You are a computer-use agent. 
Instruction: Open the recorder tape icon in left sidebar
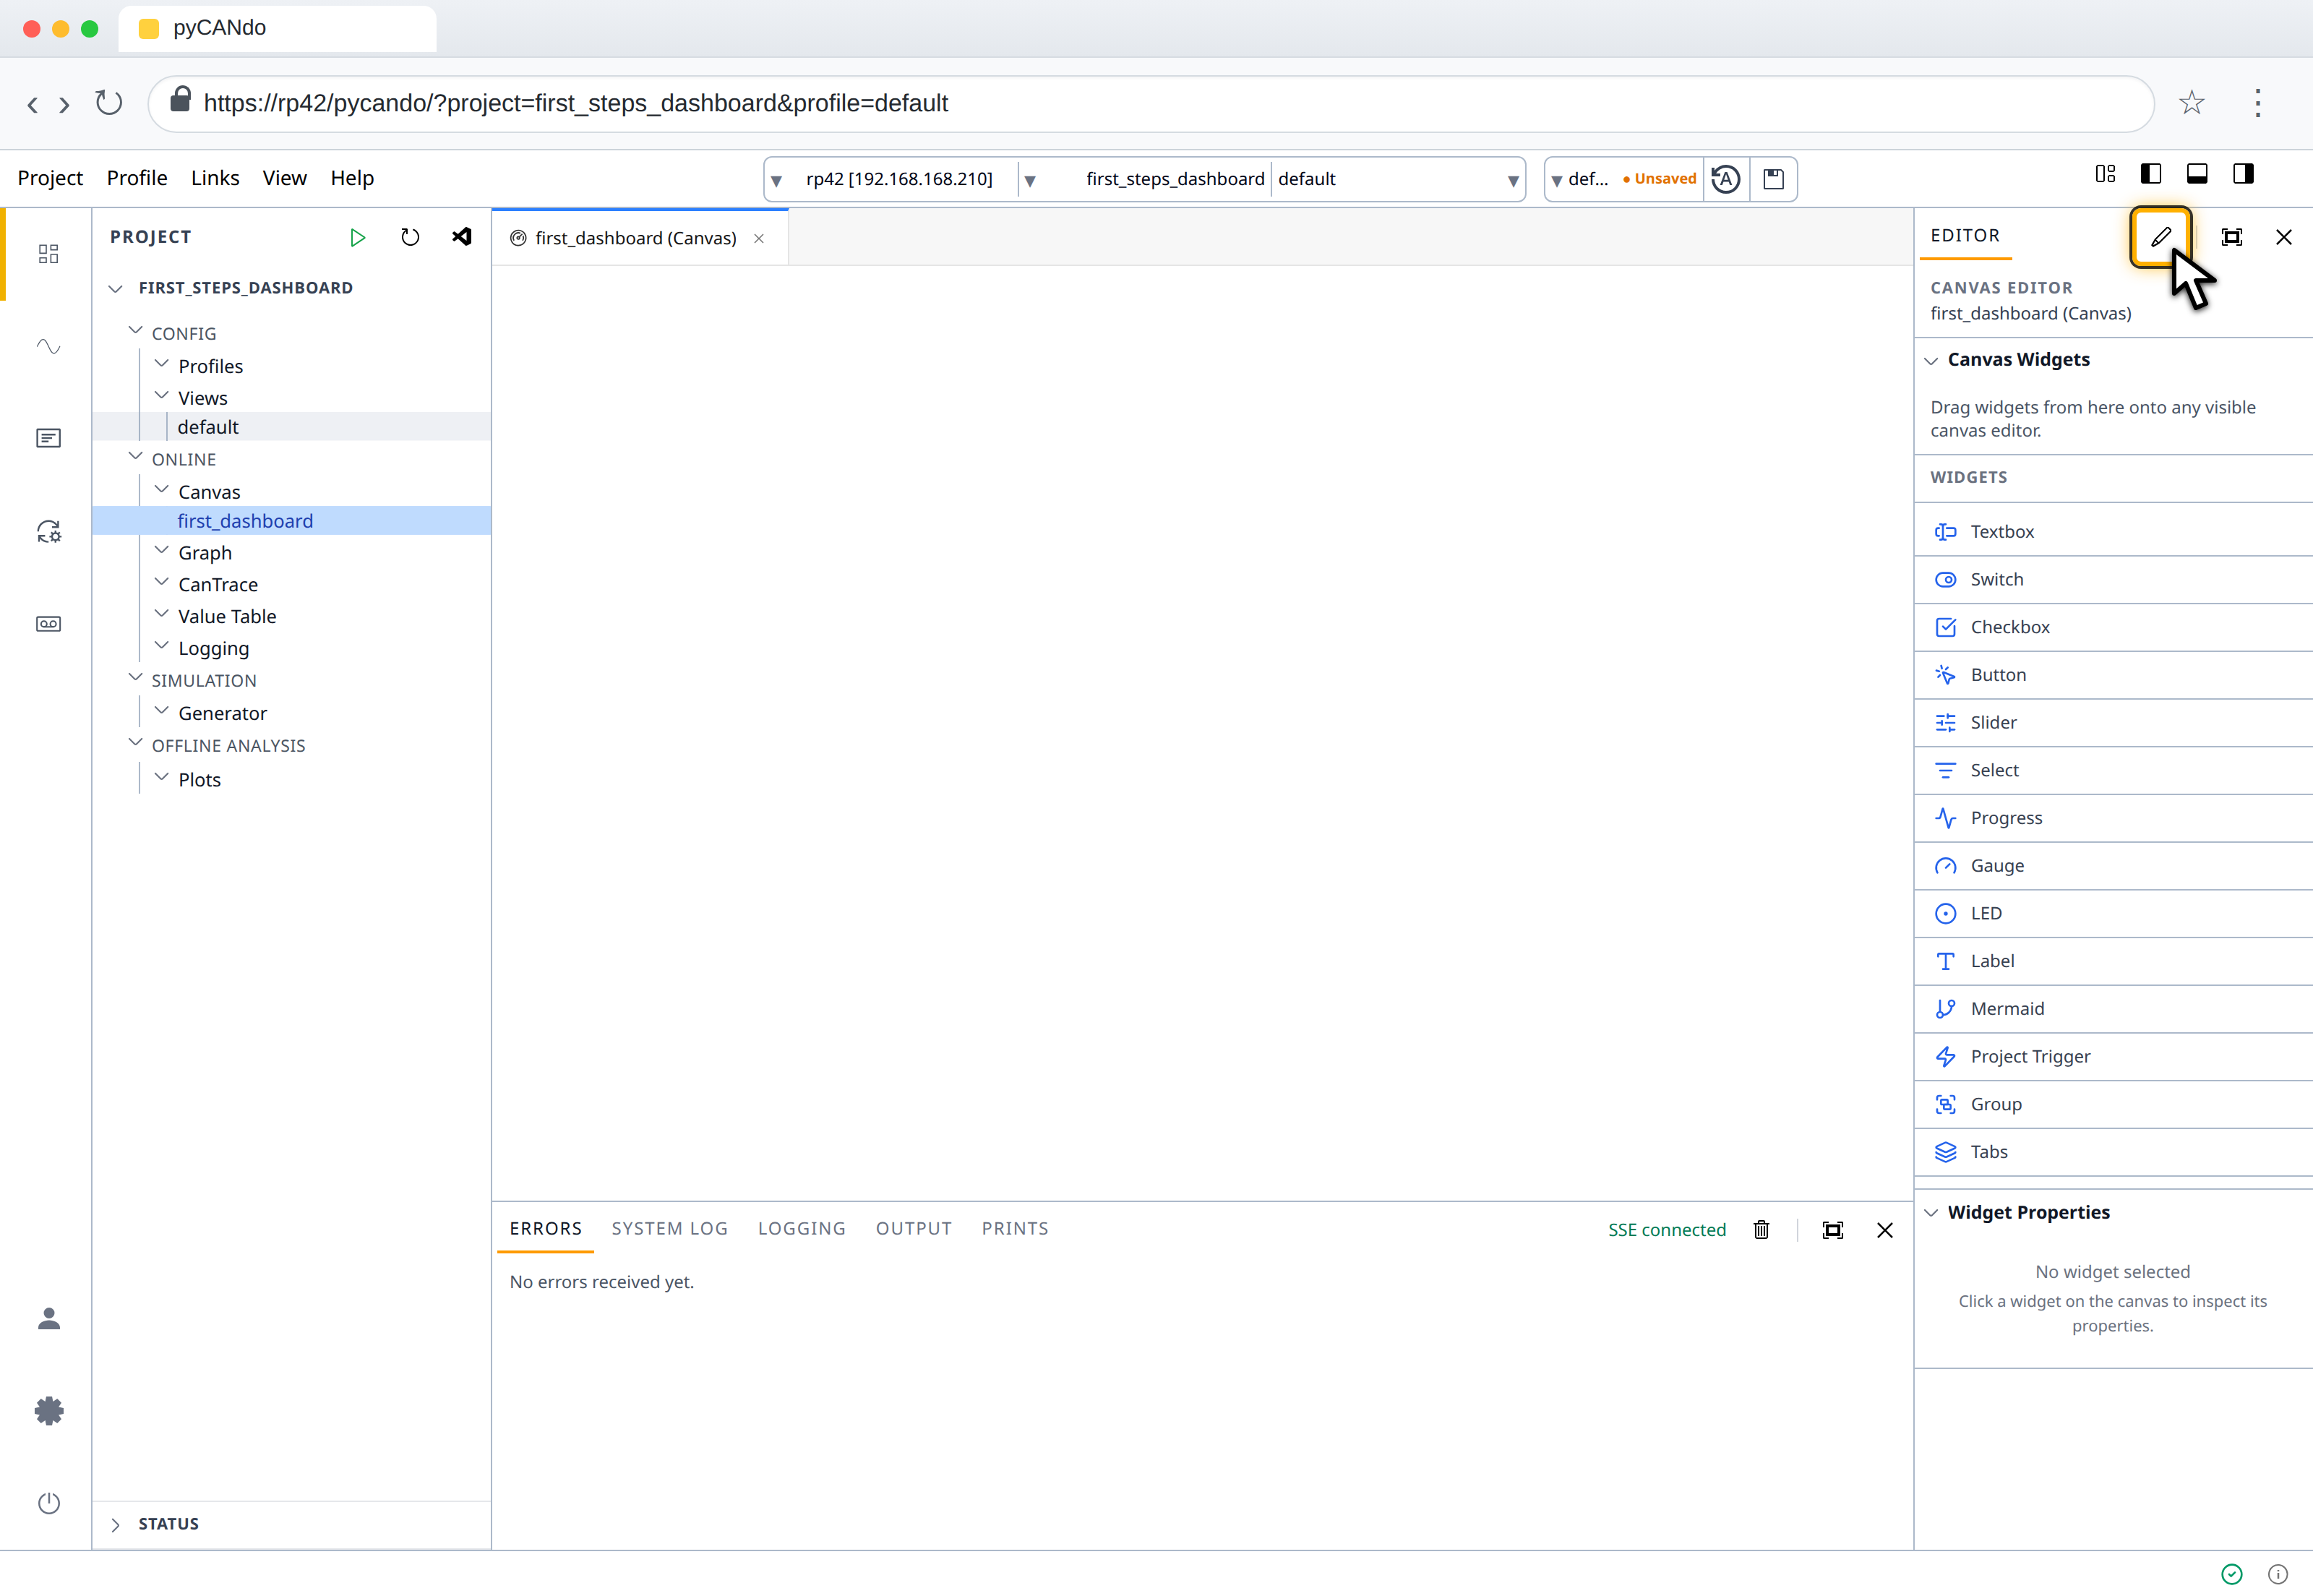[x=48, y=624]
